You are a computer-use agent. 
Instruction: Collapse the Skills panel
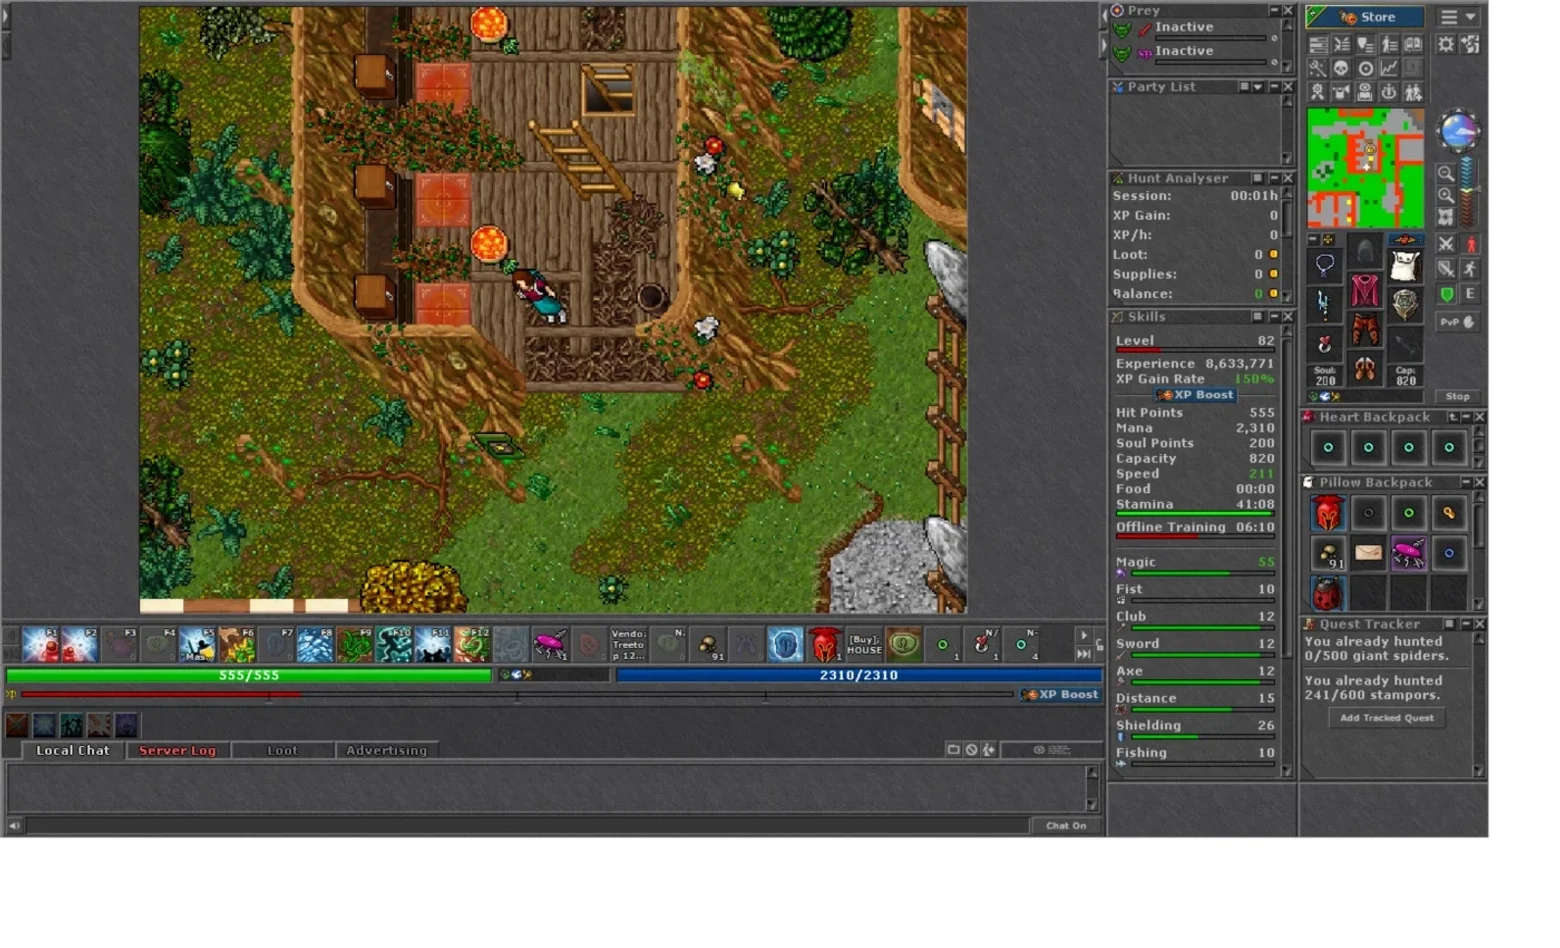coord(1274,317)
